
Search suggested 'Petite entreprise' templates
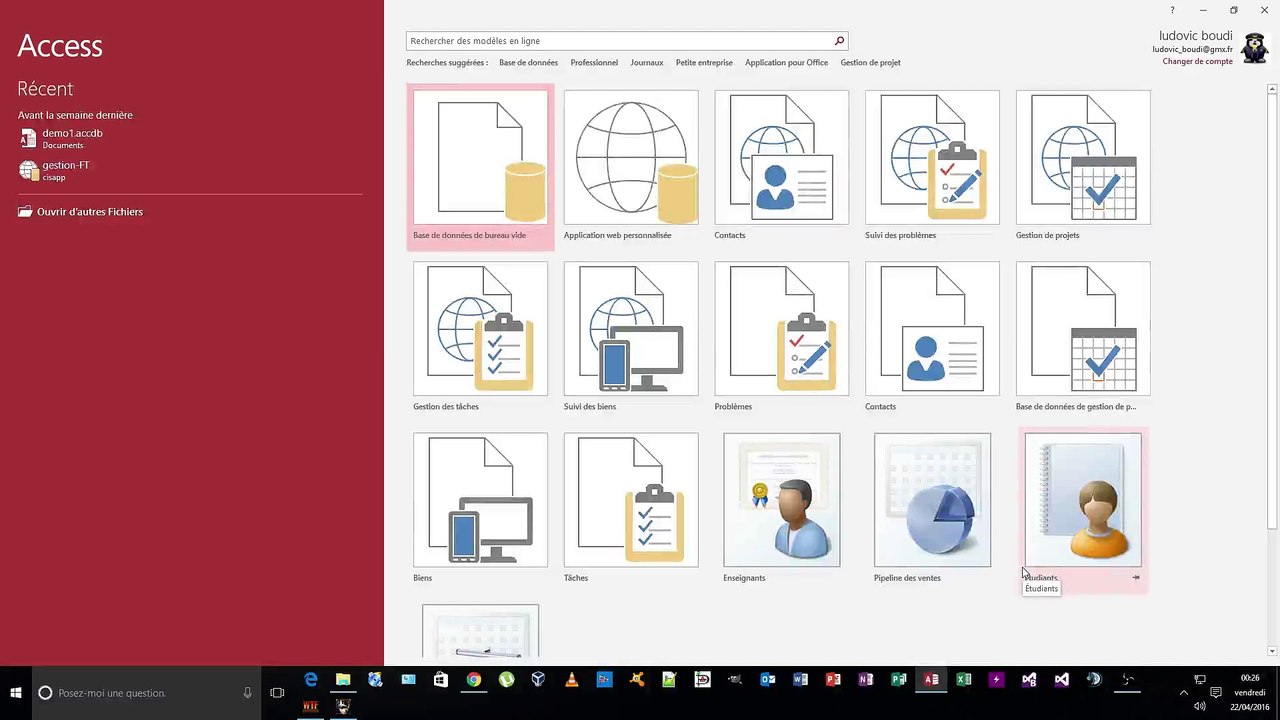coord(704,62)
